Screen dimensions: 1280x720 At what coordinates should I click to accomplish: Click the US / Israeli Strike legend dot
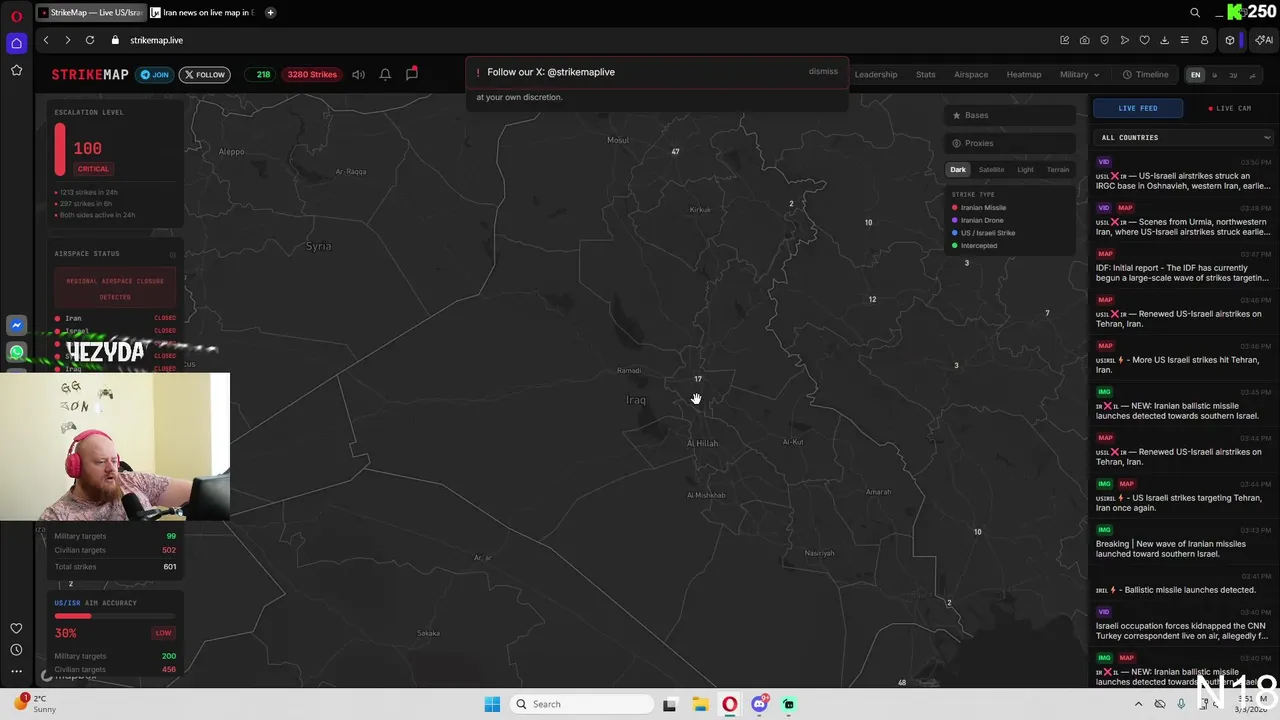pyautogui.click(x=955, y=233)
